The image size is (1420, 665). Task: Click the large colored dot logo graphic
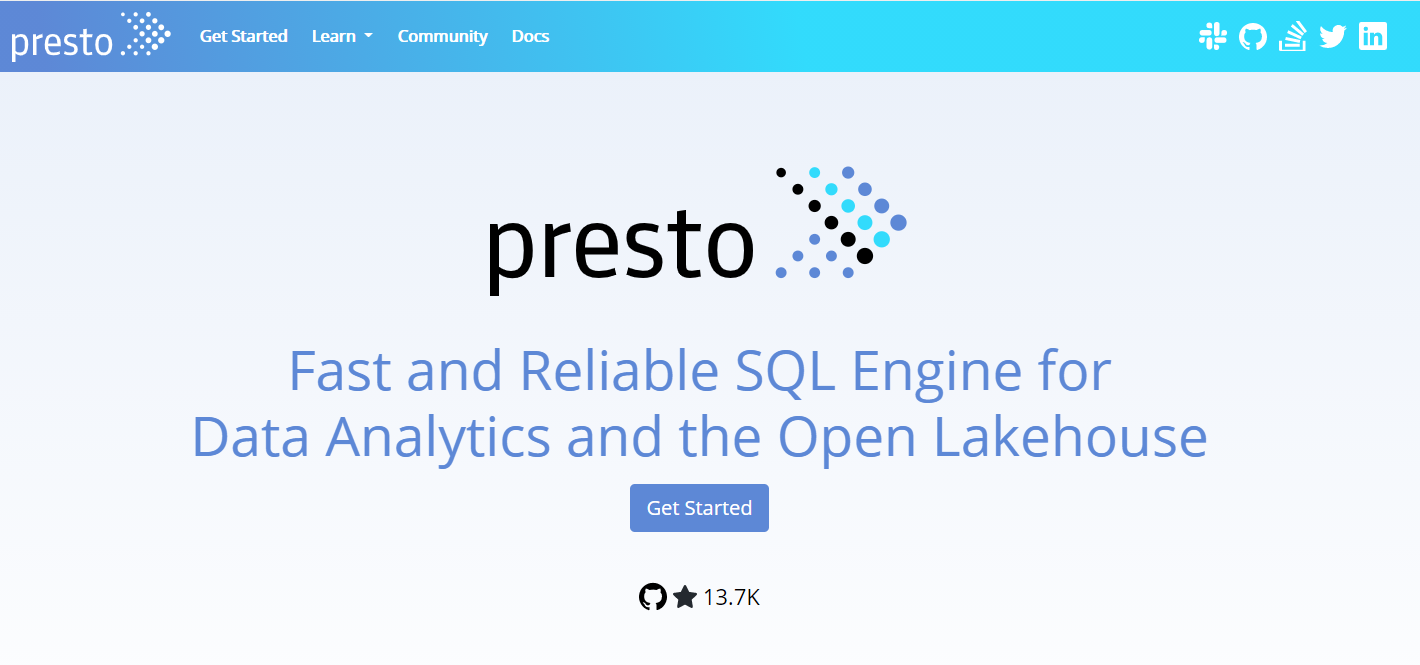click(840, 222)
